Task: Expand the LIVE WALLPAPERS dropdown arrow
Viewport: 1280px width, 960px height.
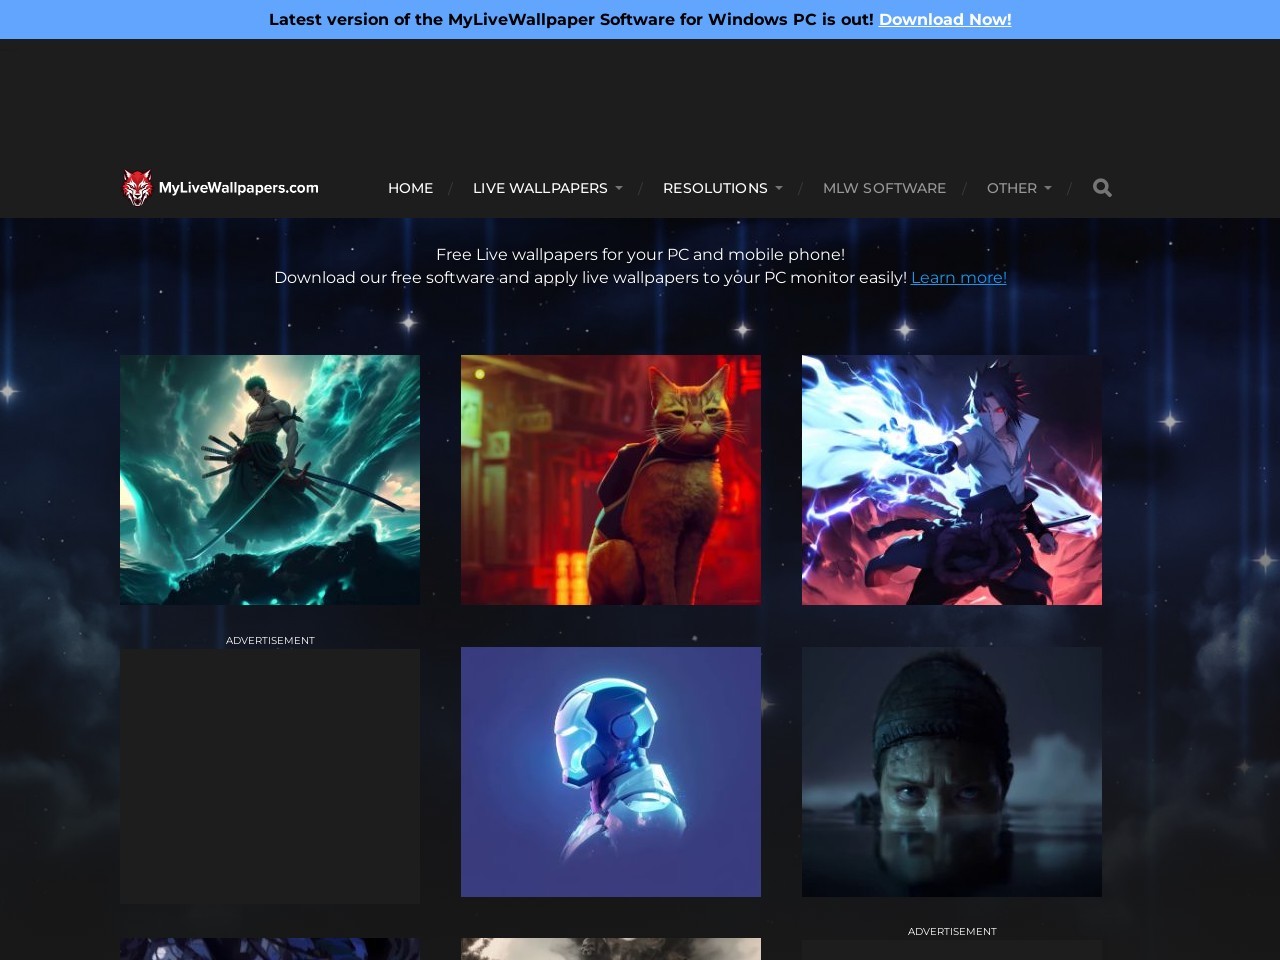Action: click(618, 188)
